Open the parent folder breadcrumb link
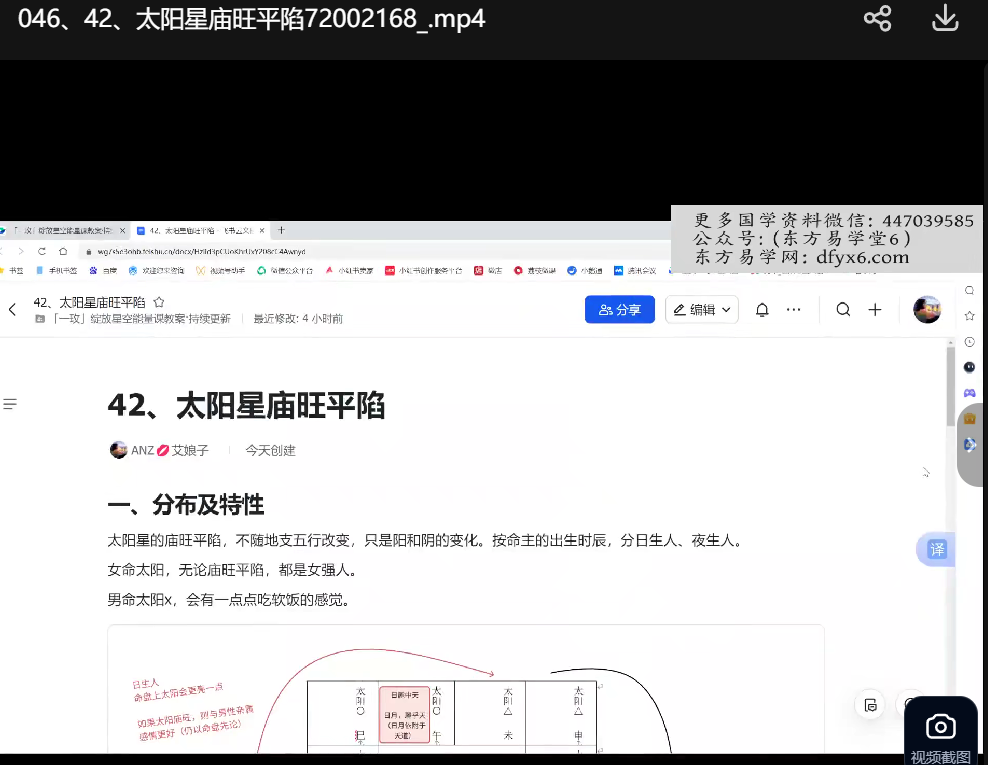988x765 pixels. (140, 319)
